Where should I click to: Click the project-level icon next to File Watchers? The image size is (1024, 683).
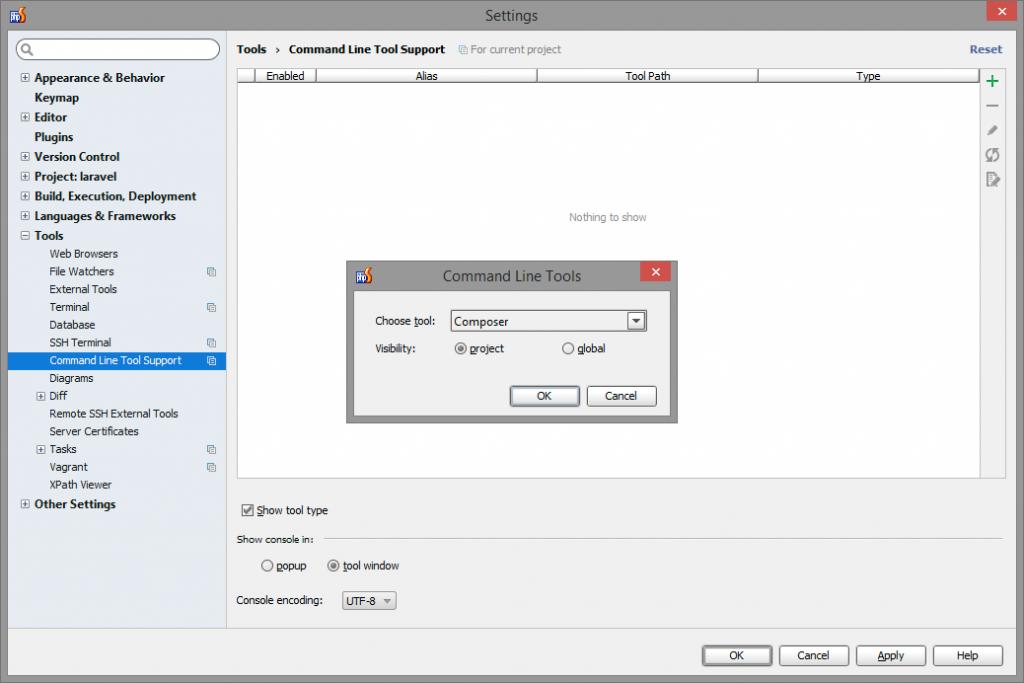tap(211, 271)
